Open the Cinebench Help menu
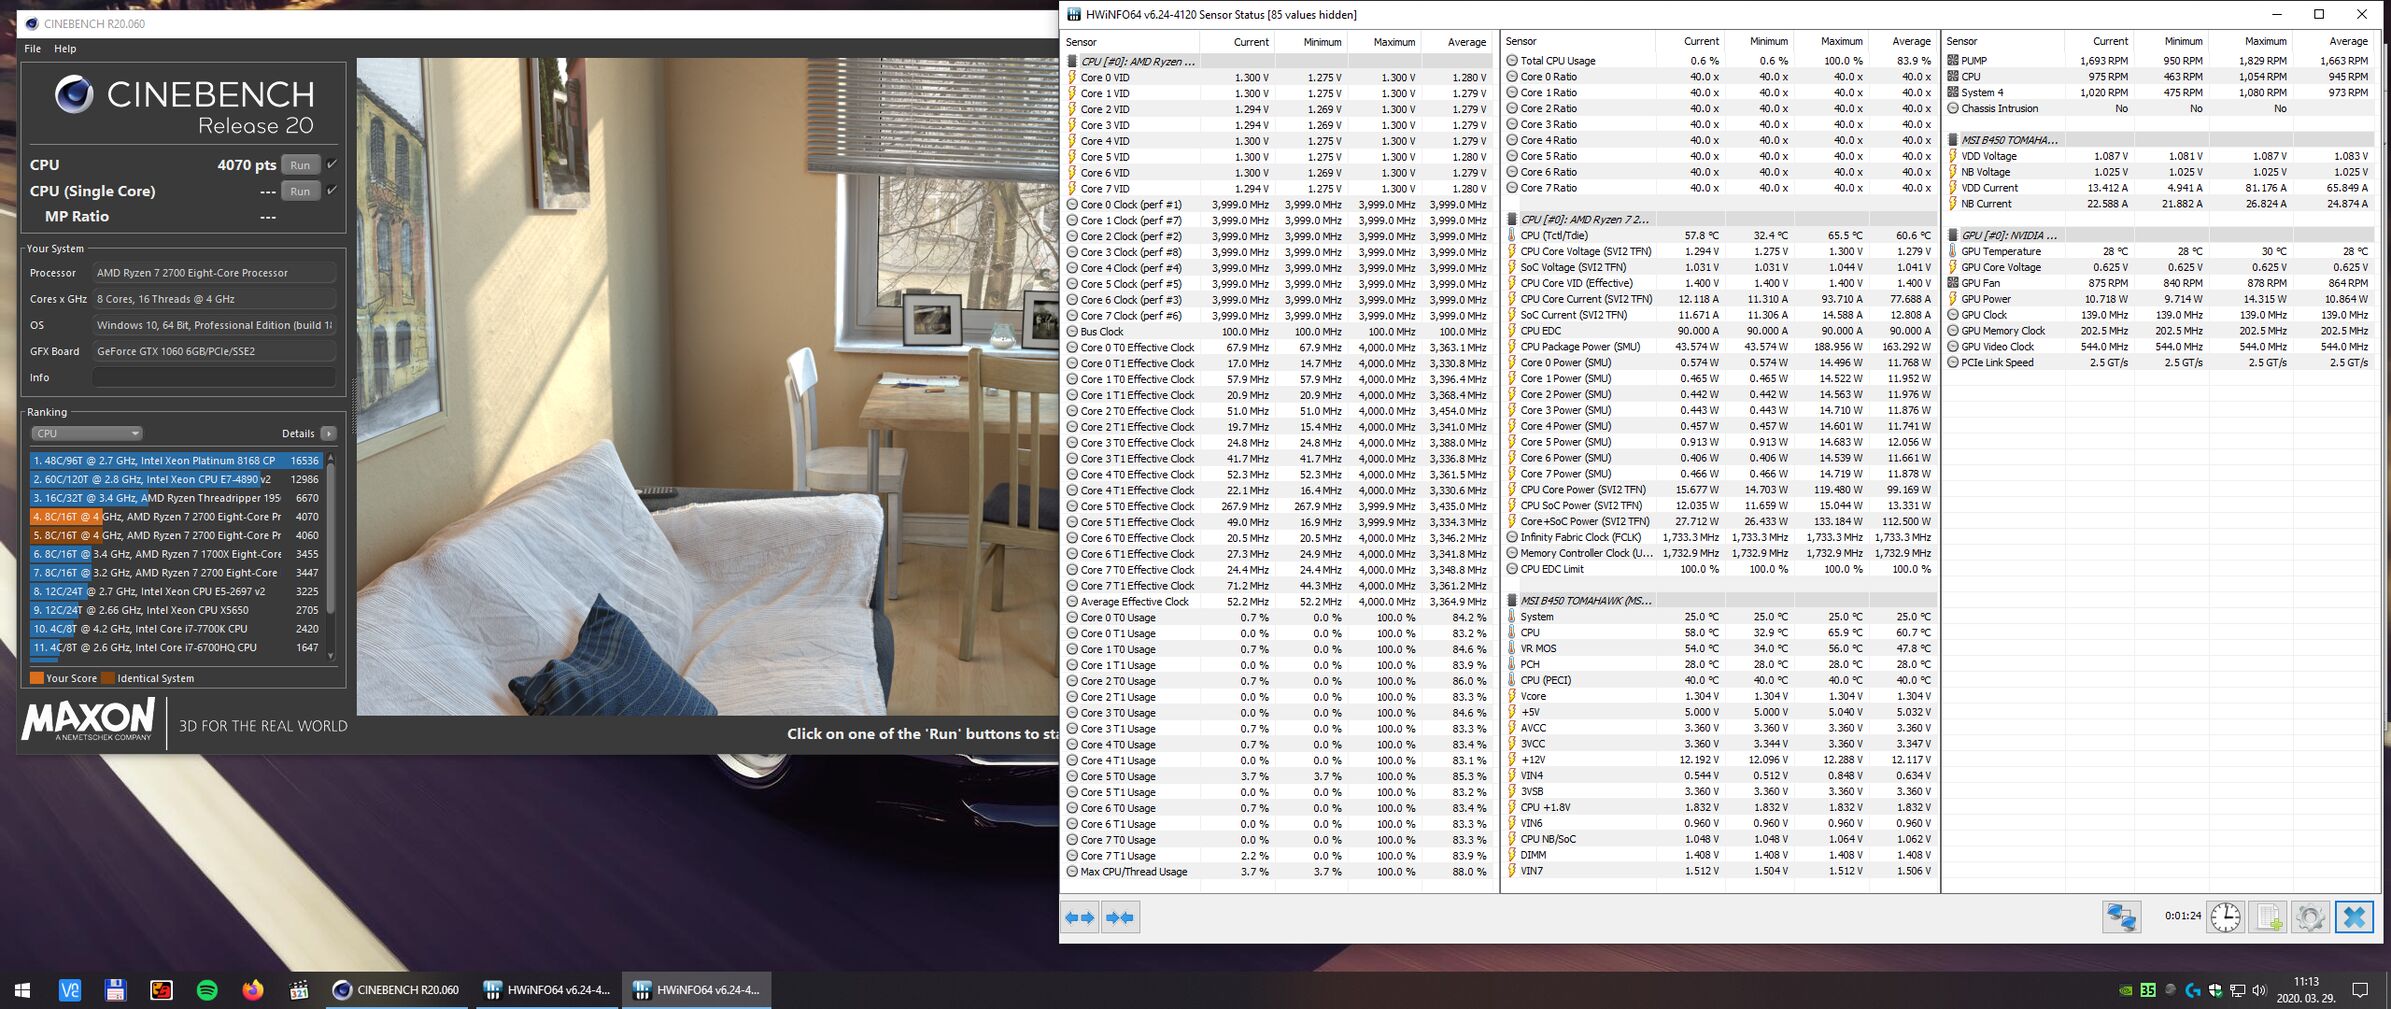This screenshot has height=1009, width=2391. coord(65,48)
